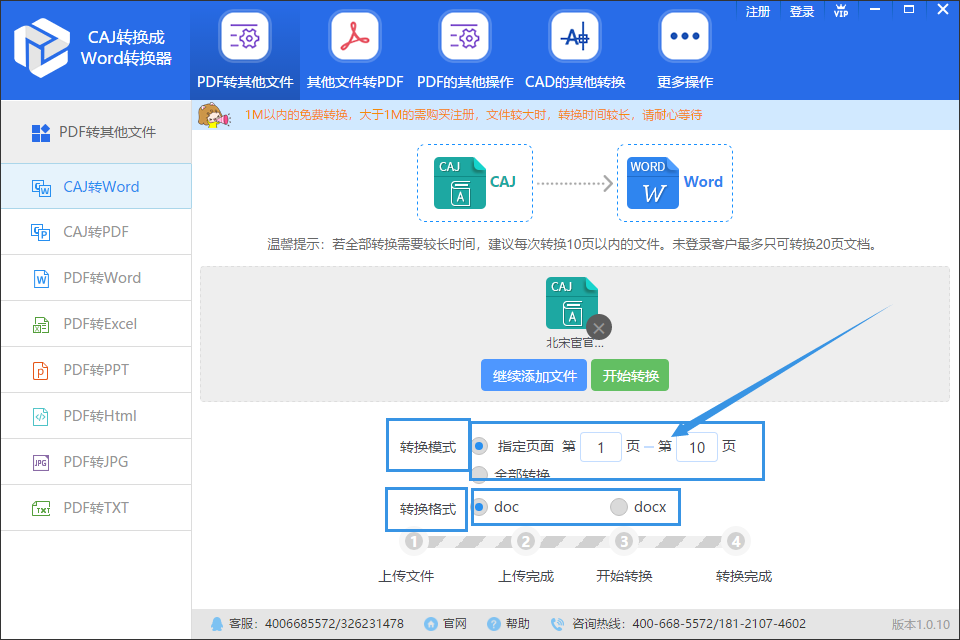The height and width of the screenshot is (640, 960).
Task: Select CAJ转Word in the sidebar
Action: coord(96,186)
